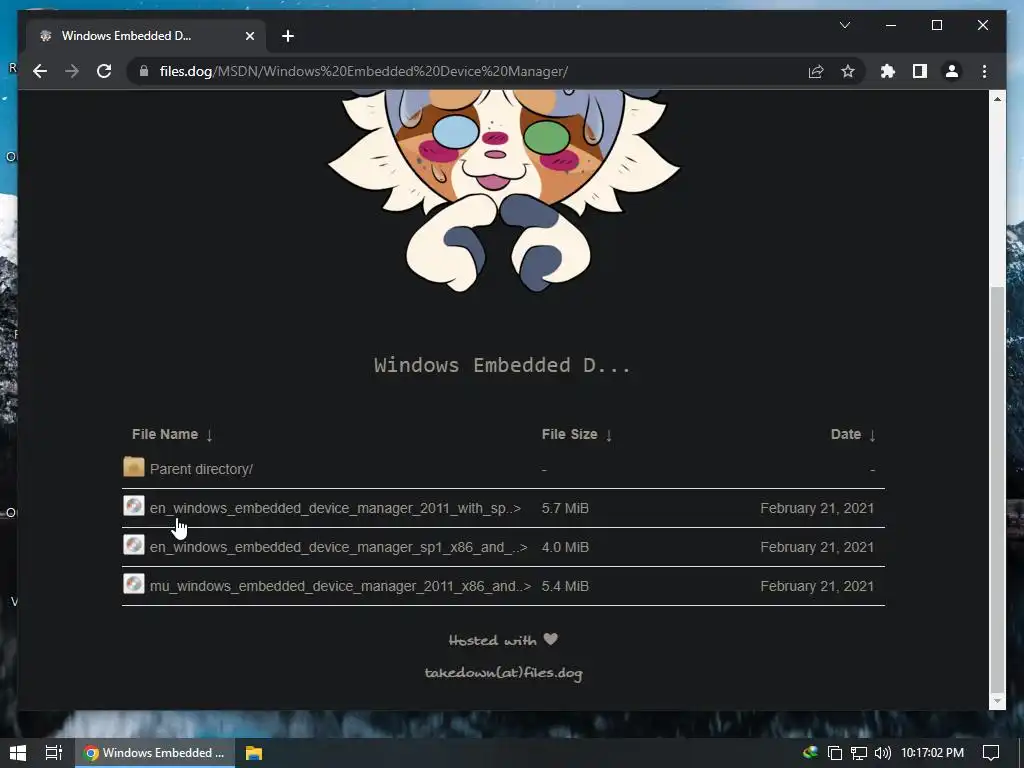The height and width of the screenshot is (768, 1024).
Task: Expand the tab search dropdown
Action: click(844, 25)
